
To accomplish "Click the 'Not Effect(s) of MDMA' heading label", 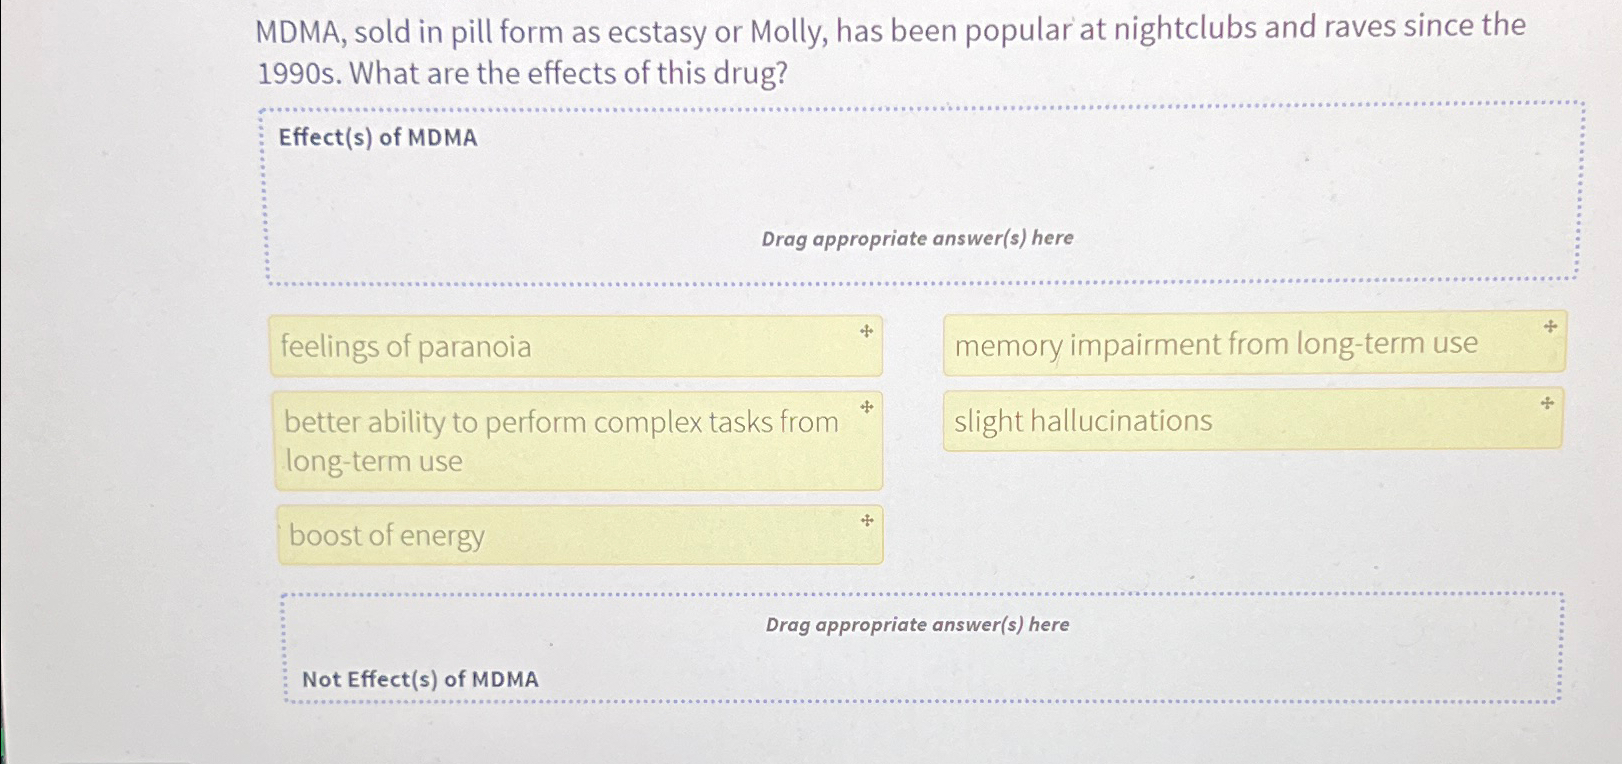I will [x=420, y=679].
